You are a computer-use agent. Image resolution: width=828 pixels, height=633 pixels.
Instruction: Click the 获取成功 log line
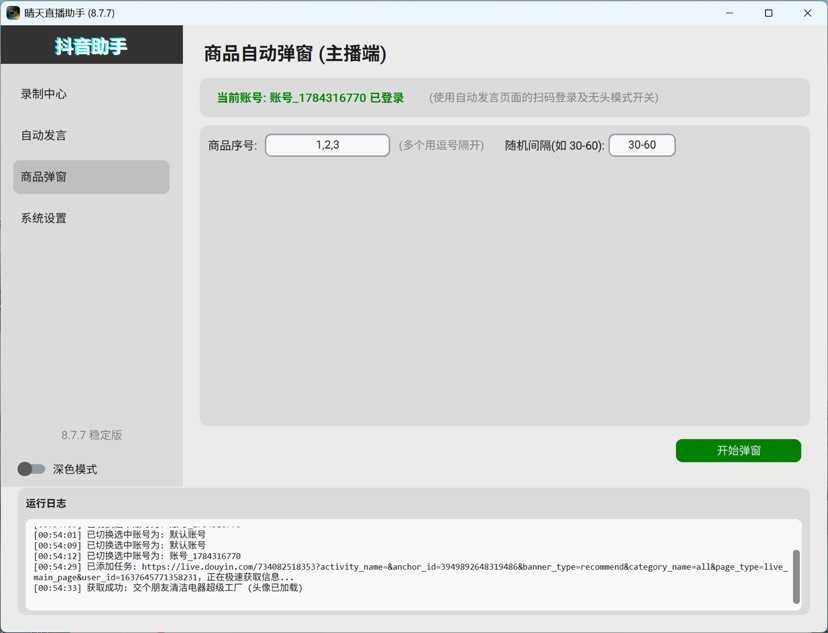click(x=168, y=588)
